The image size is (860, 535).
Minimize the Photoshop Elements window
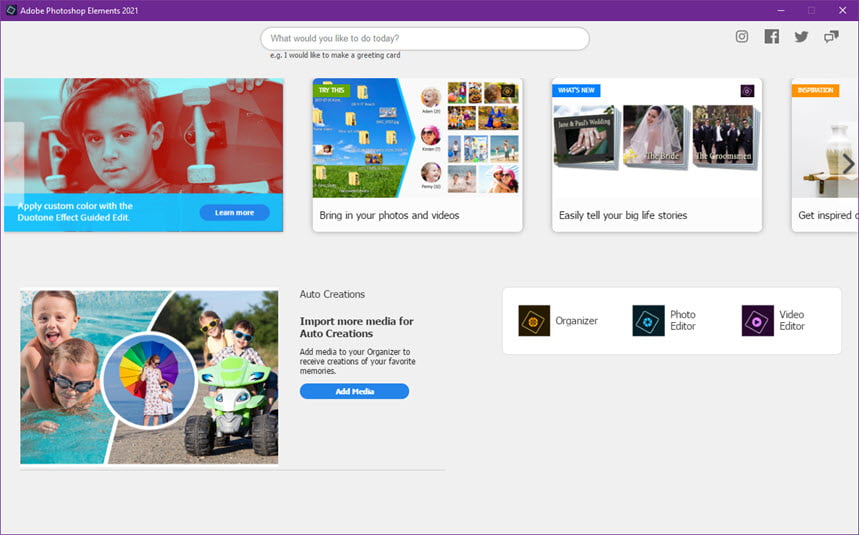coord(781,10)
